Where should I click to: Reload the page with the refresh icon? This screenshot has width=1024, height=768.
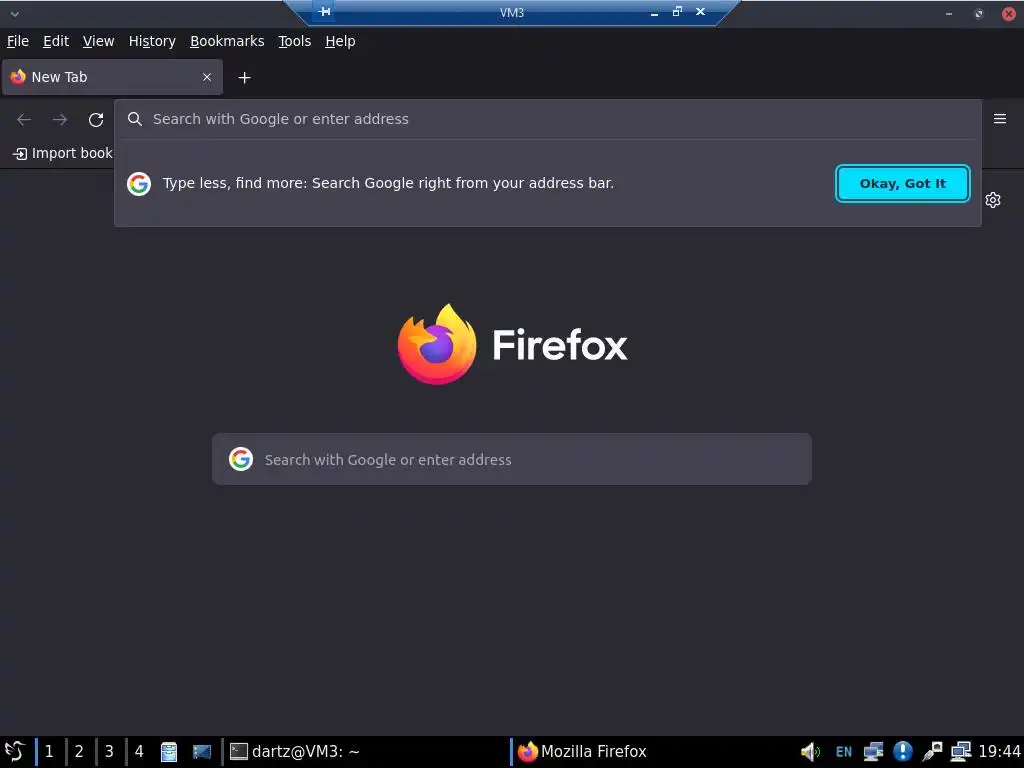tap(96, 120)
